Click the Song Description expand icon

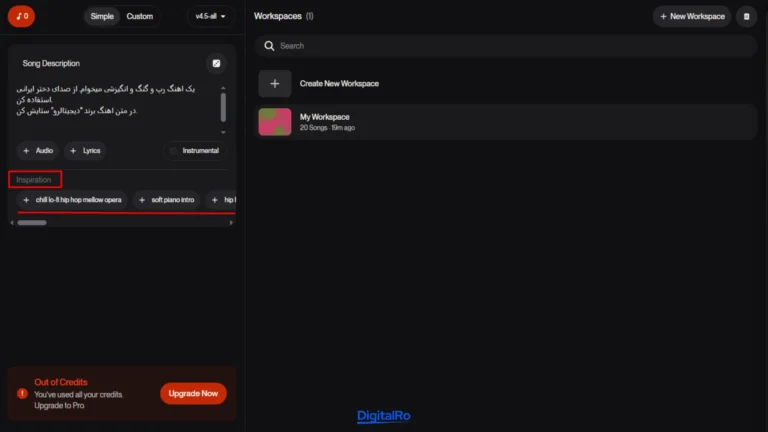[216, 63]
